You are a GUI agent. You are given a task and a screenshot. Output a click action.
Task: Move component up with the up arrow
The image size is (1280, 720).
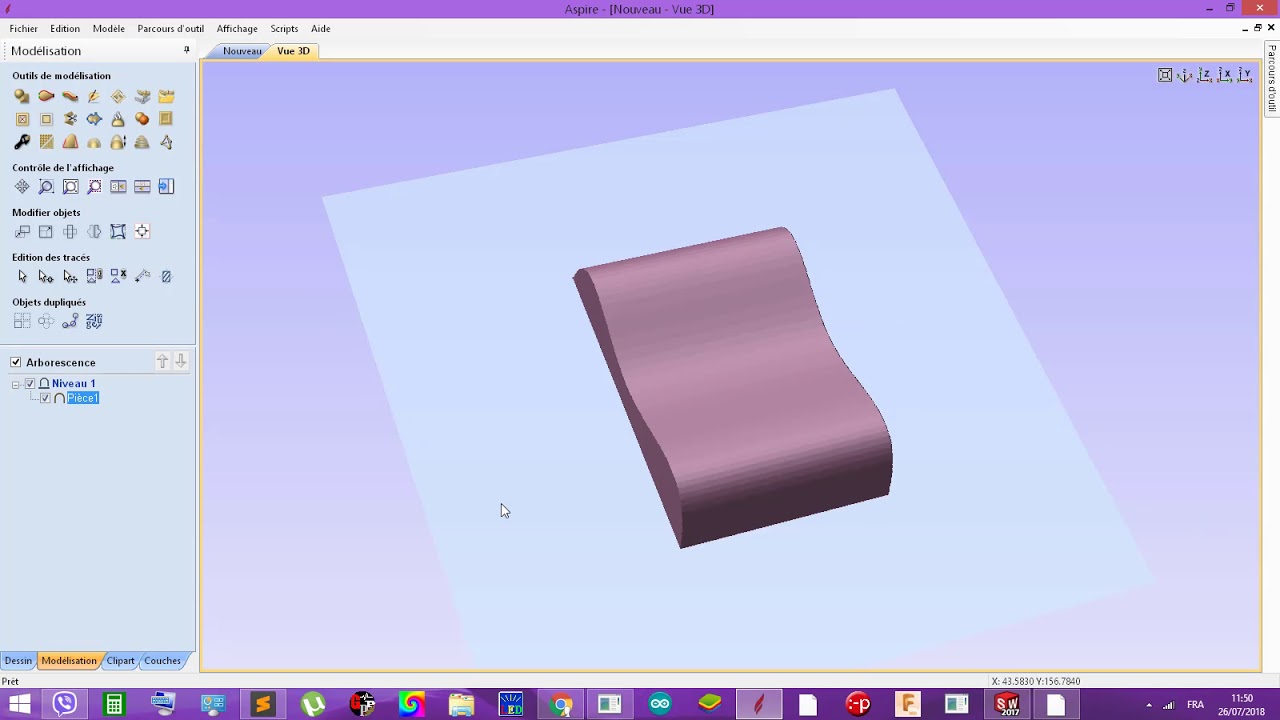pos(162,362)
